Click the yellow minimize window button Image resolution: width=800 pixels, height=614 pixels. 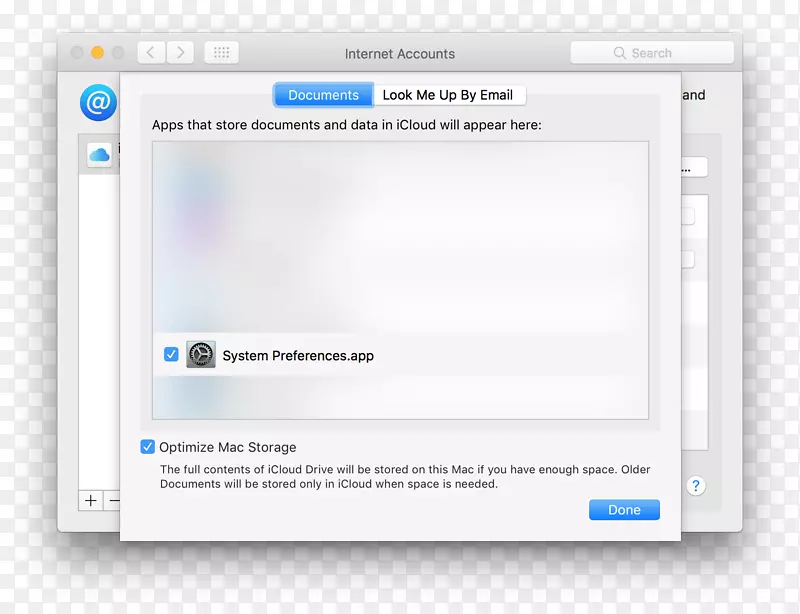click(98, 53)
